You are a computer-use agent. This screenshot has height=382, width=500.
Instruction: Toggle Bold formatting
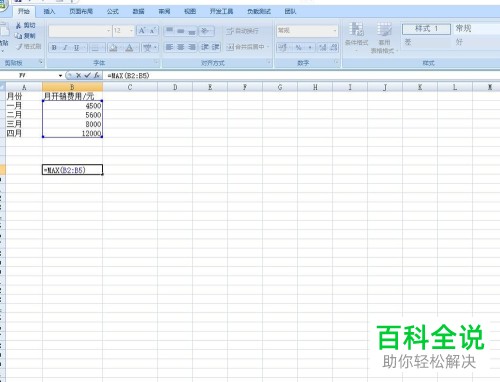click(x=54, y=48)
